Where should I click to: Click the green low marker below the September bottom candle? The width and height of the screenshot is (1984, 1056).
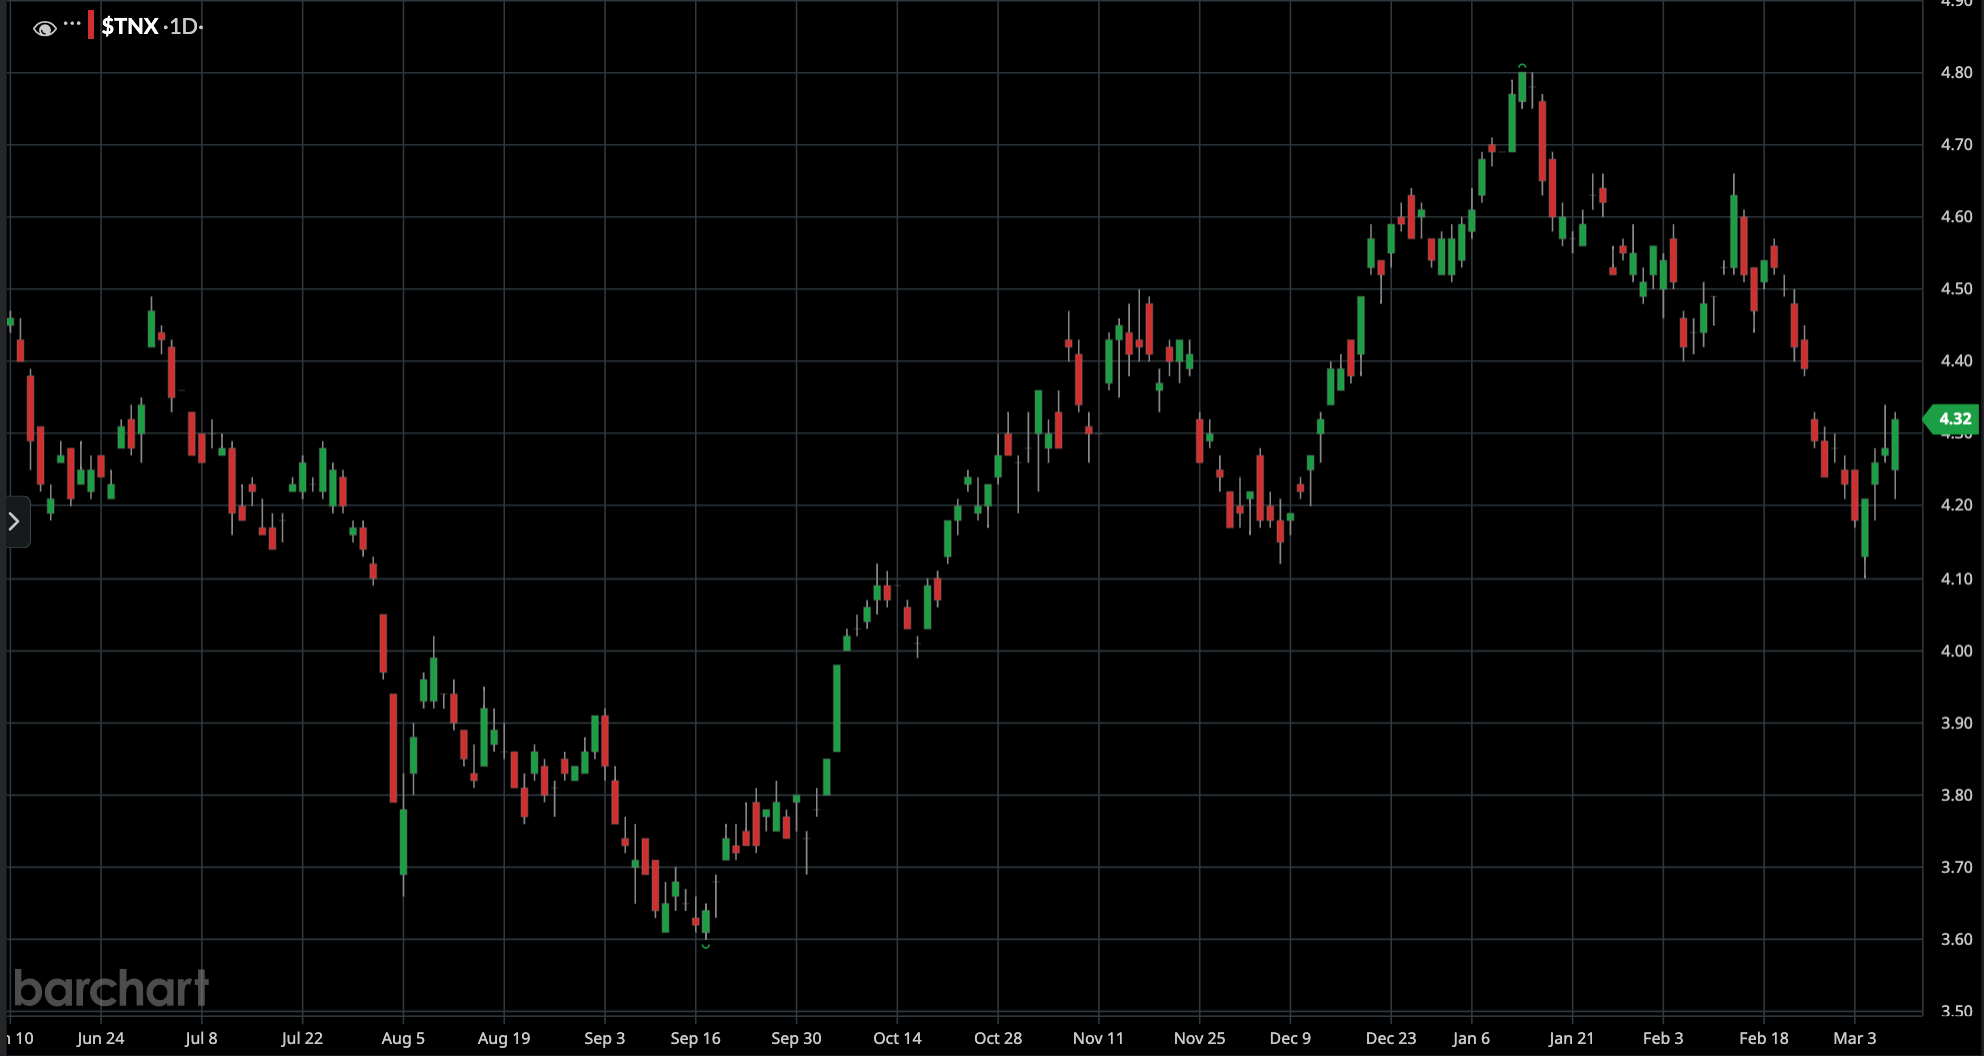[x=706, y=945]
